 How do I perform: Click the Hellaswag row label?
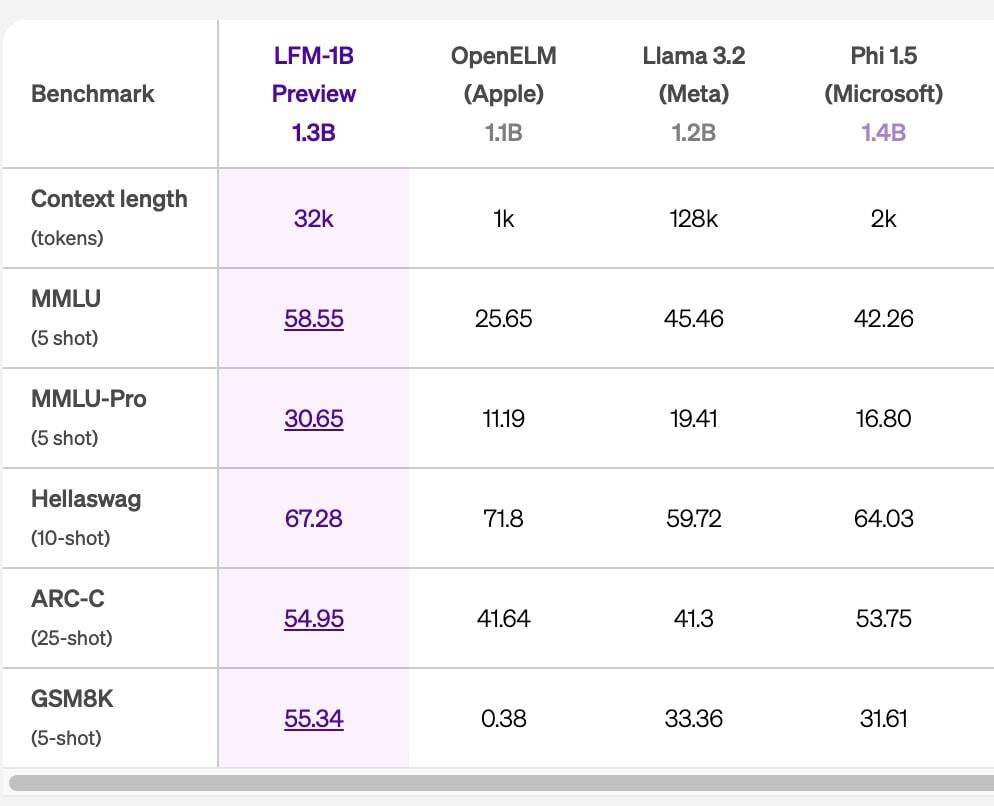click(86, 499)
